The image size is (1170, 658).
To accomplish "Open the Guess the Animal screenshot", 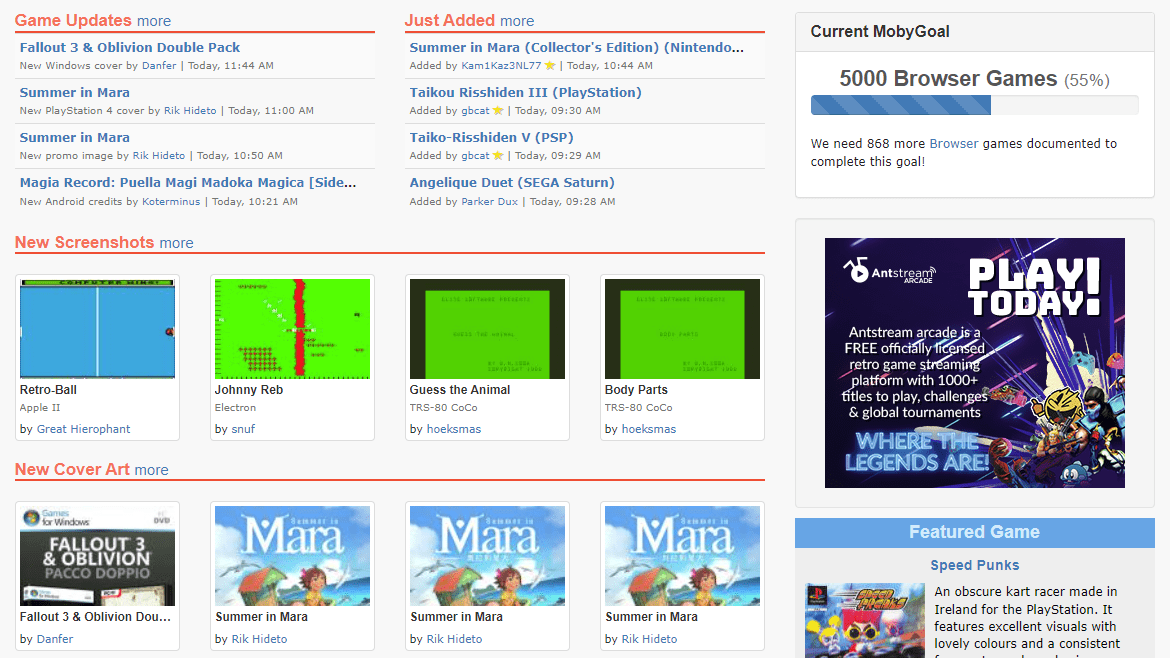I will click(x=487, y=328).
